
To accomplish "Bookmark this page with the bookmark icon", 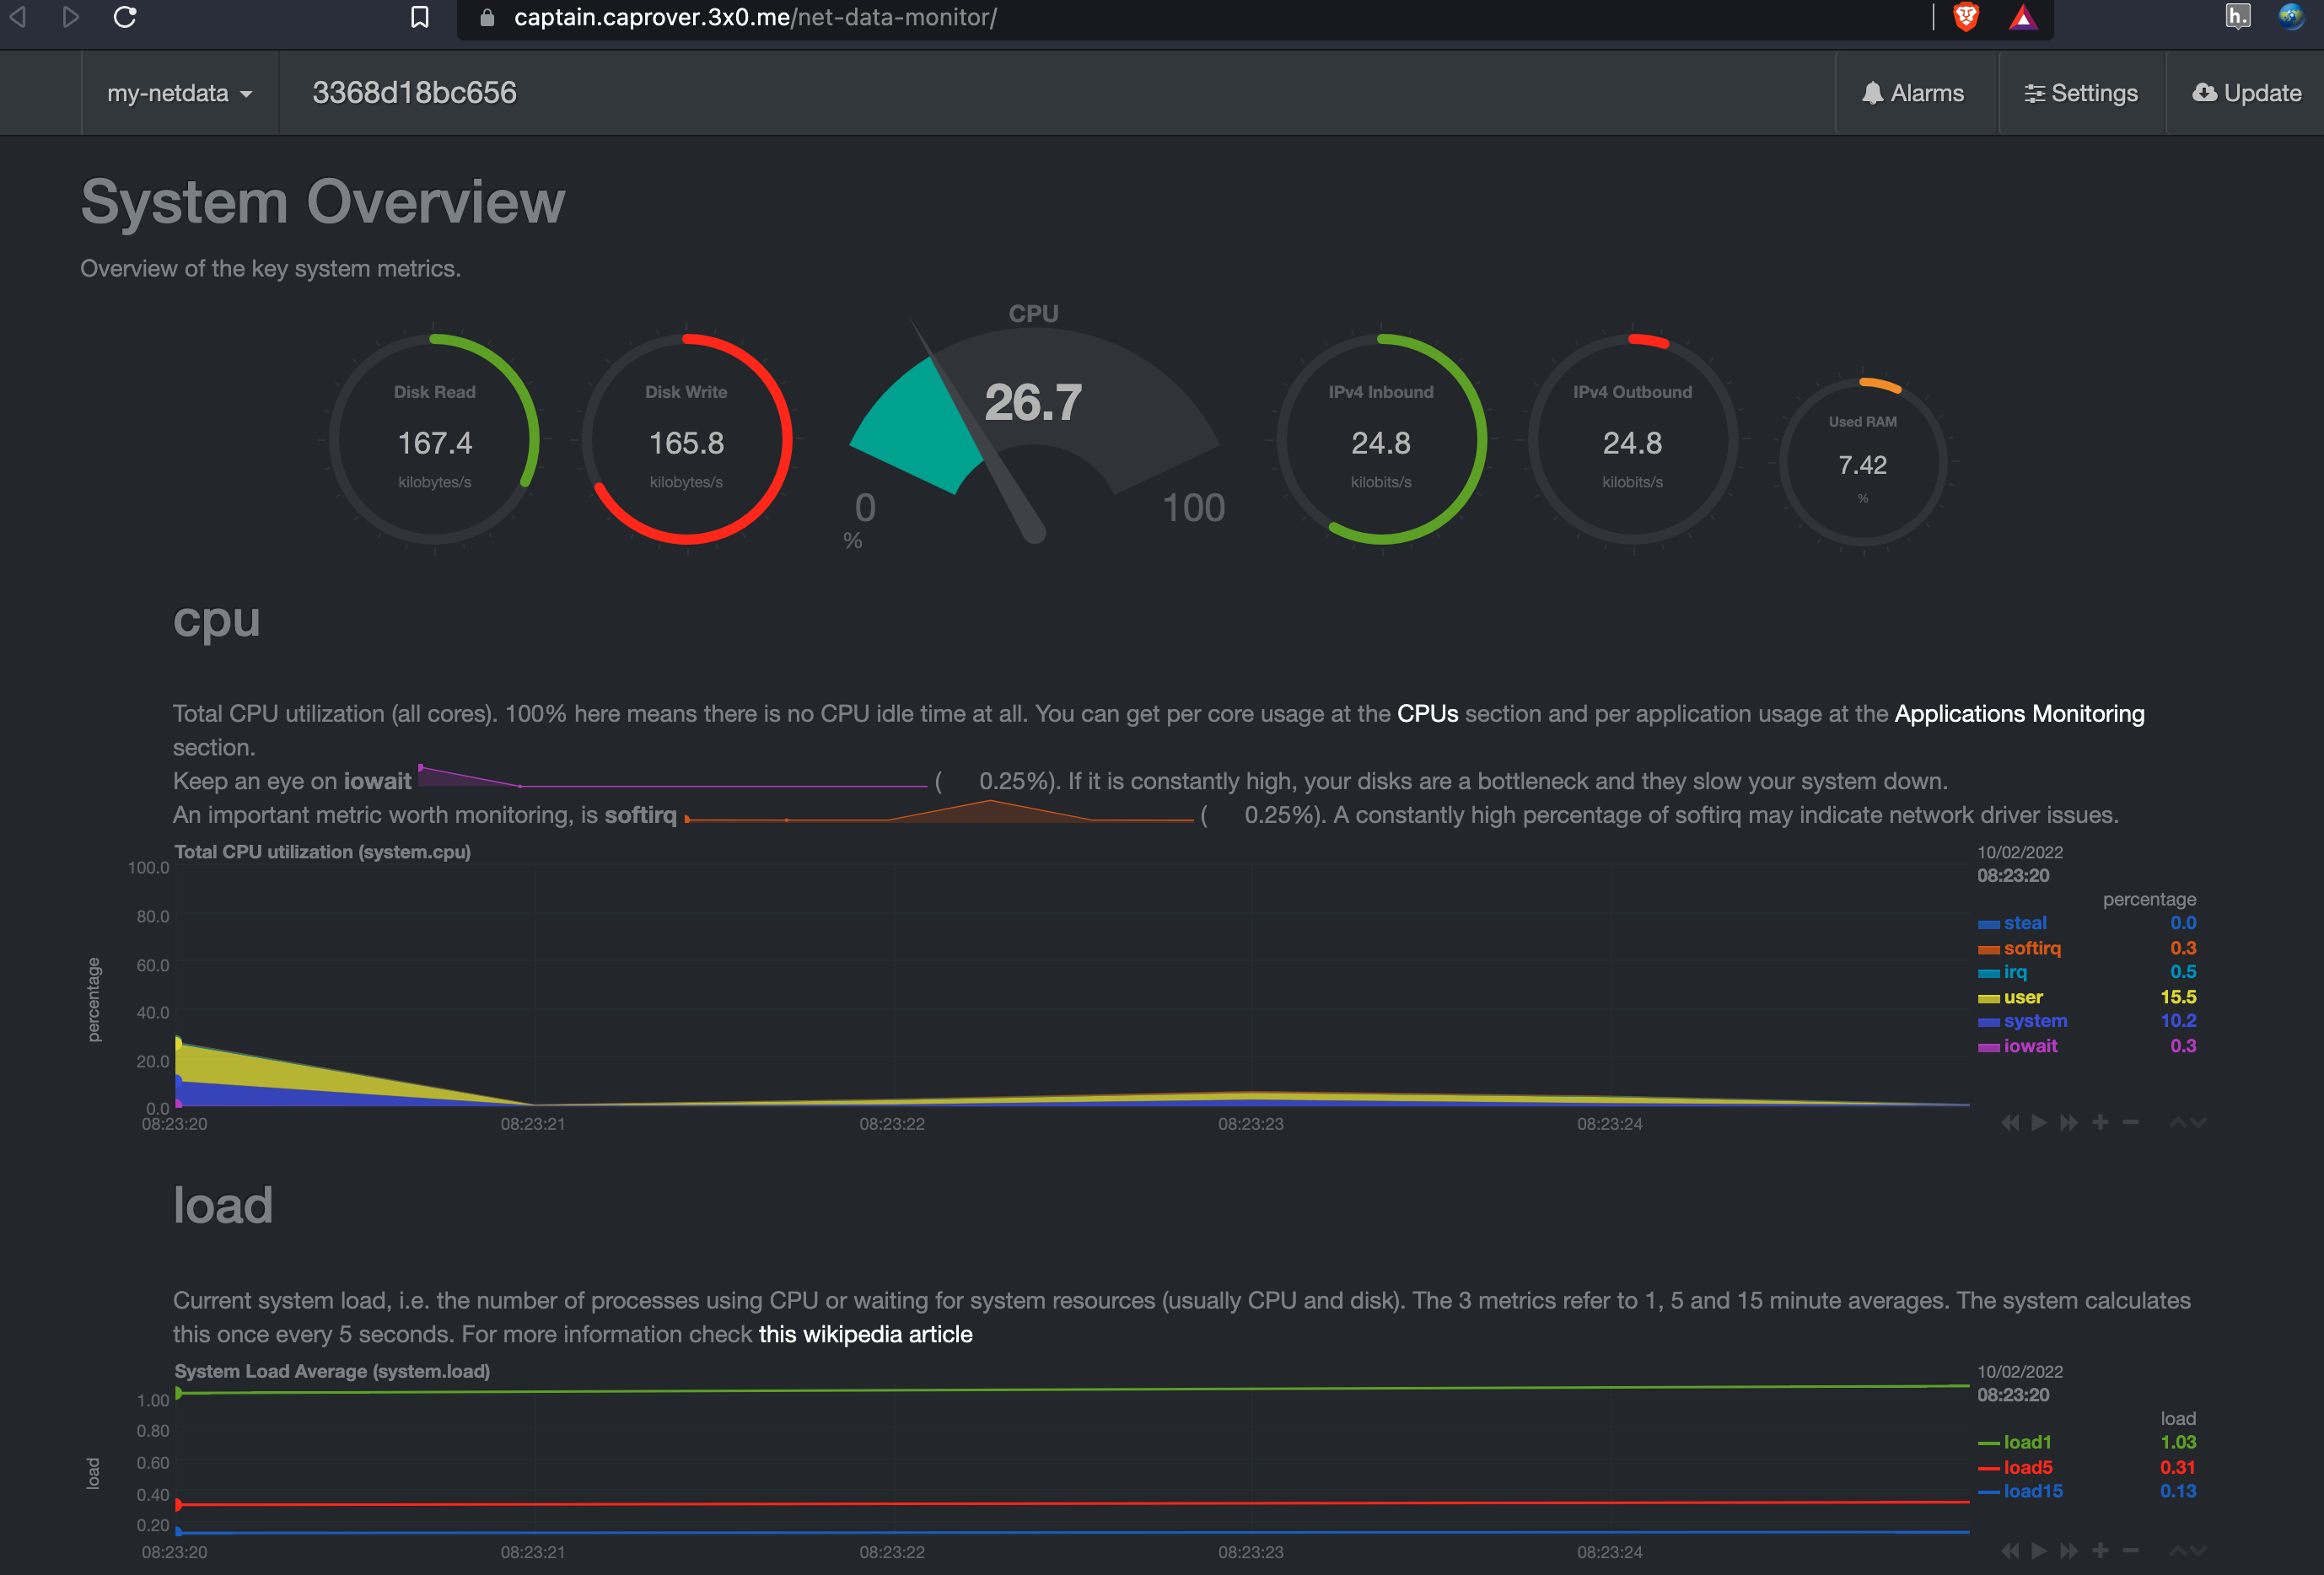I will click(x=420, y=17).
